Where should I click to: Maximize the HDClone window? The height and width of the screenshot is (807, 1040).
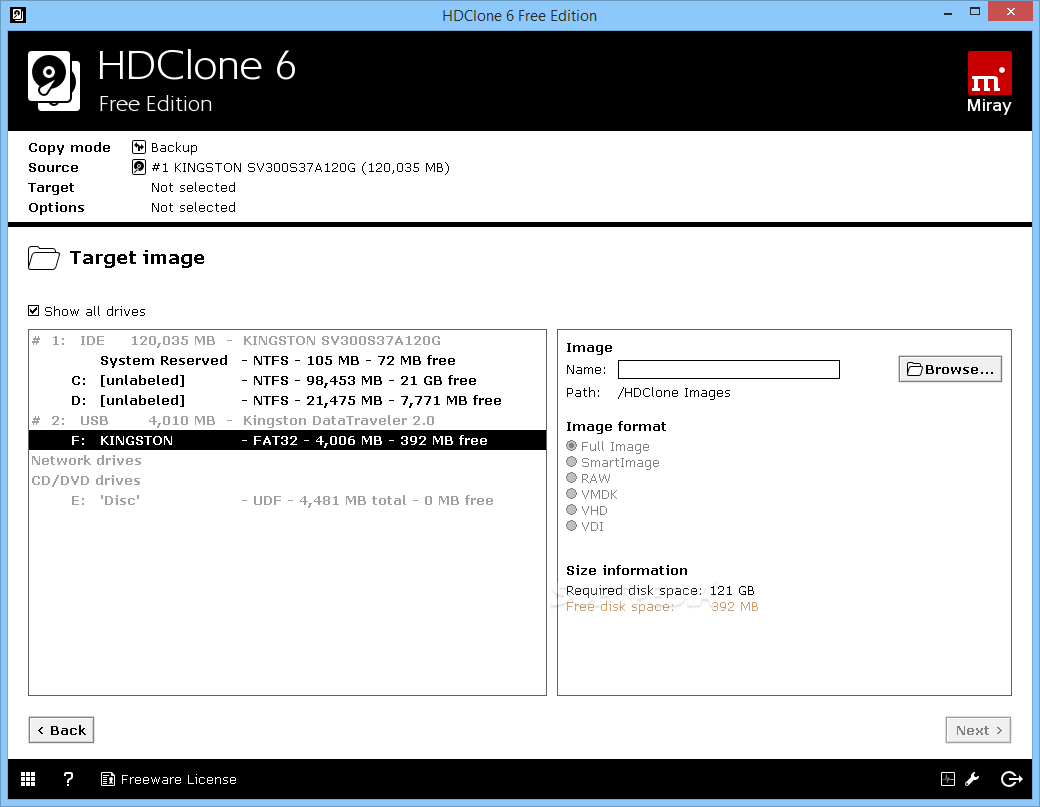(x=974, y=12)
